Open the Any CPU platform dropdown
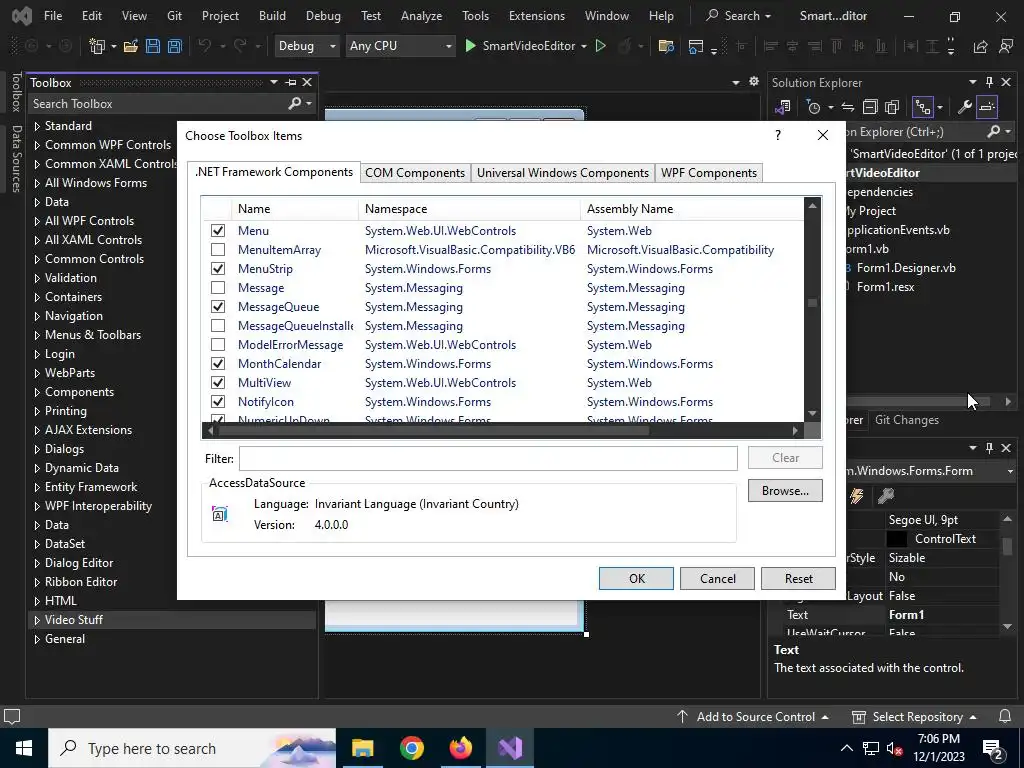 tap(400, 46)
